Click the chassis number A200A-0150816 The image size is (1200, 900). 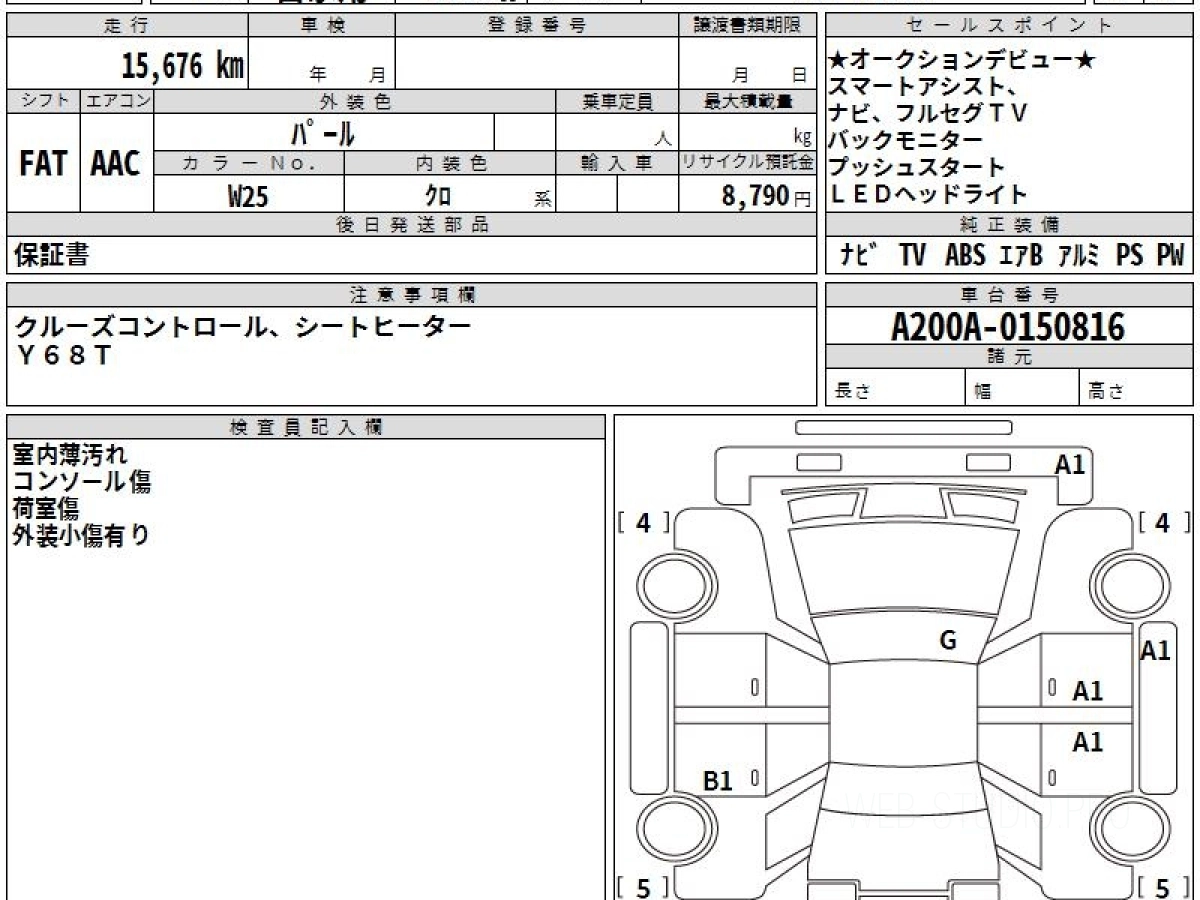[1007, 327]
